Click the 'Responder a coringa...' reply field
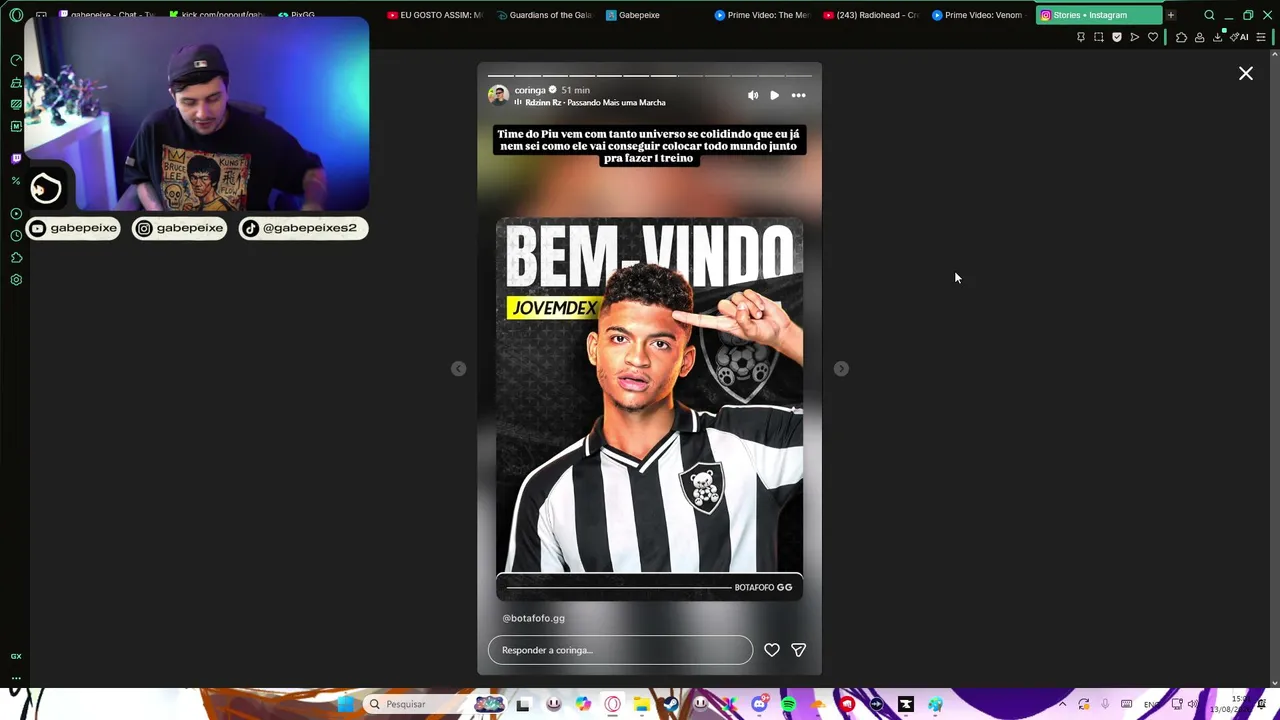The width and height of the screenshot is (1280, 720). tap(620, 650)
